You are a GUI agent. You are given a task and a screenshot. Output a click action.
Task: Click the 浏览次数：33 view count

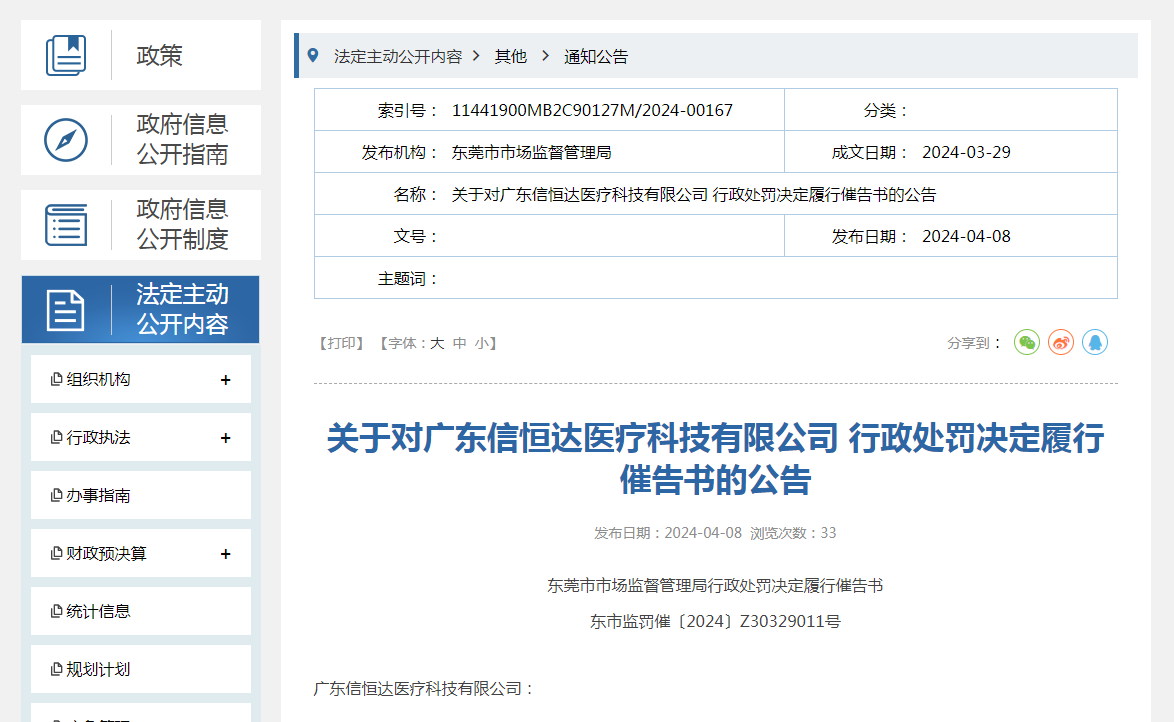(793, 533)
